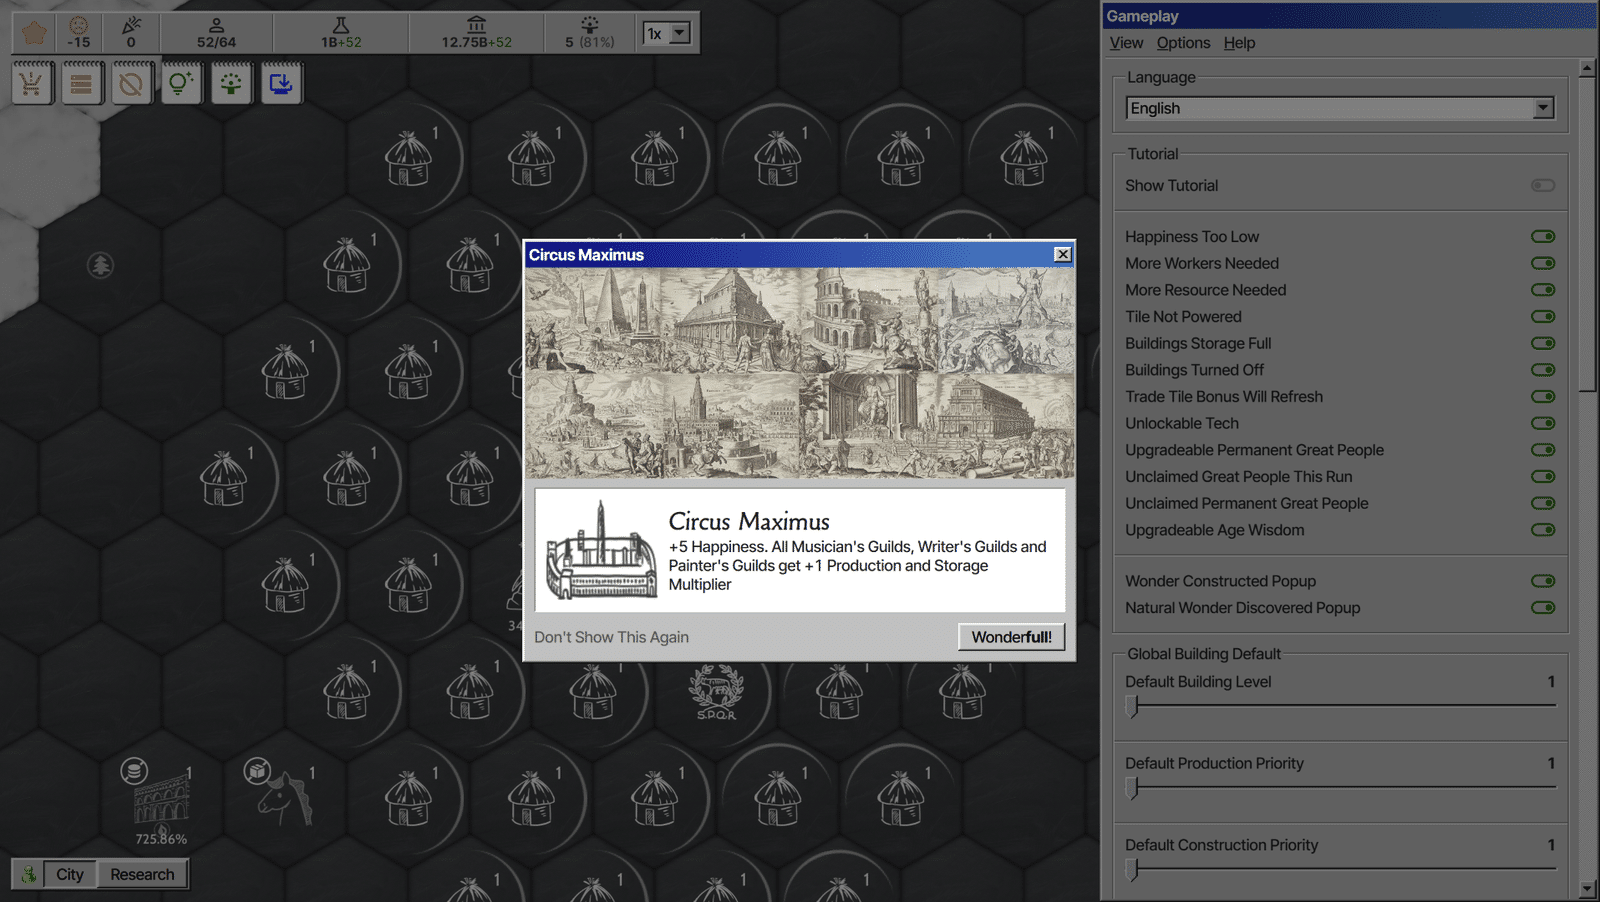Open the shopping cart trade toolbar icon
Viewport: 1600px width, 902px height.
click(x=32, y=83)
